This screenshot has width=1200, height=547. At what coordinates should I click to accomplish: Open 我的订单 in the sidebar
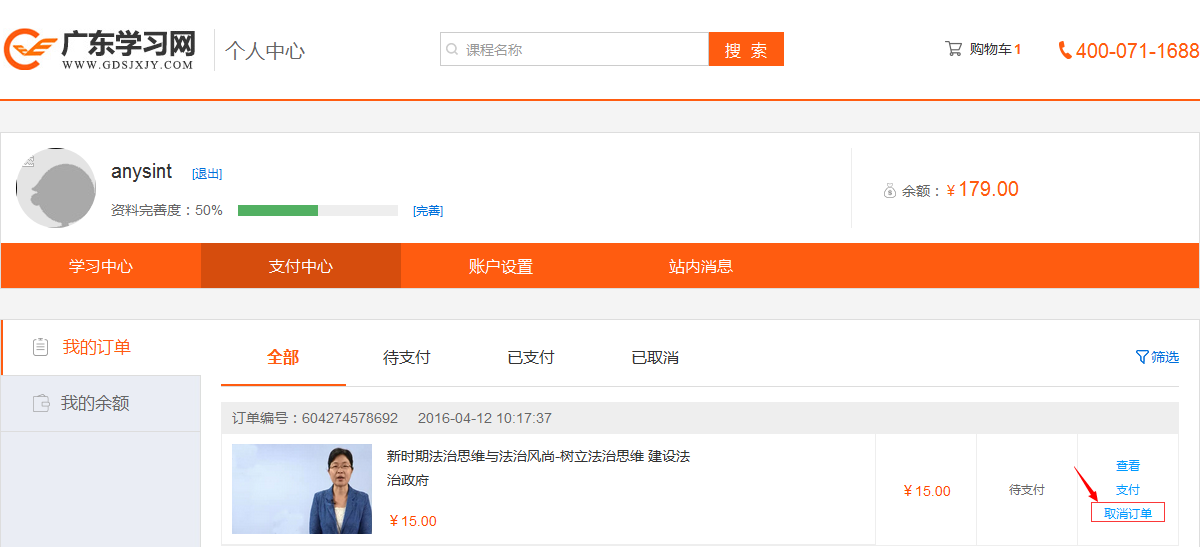pos(97,347)
